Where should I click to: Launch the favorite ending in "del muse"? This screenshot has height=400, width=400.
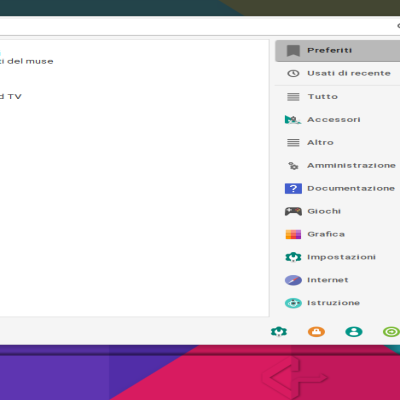point(27,61)
